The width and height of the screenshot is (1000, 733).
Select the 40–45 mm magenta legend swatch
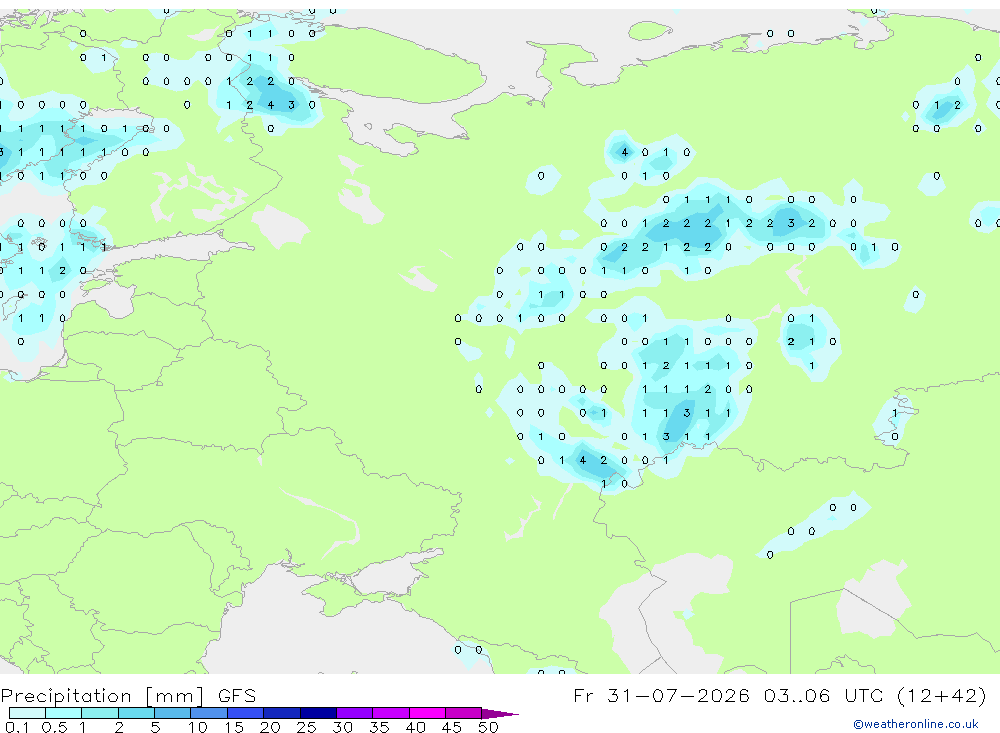(427, 713)
